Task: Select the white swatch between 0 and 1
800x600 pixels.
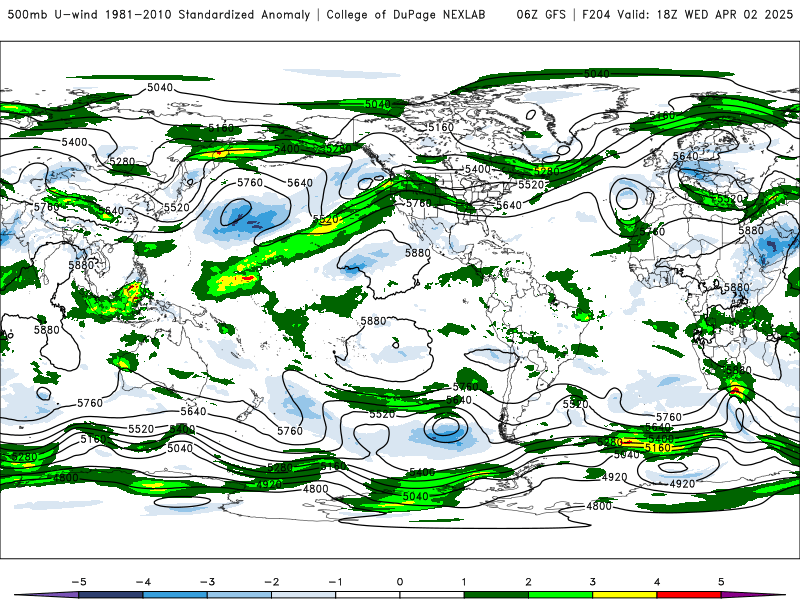Action: 432,595
